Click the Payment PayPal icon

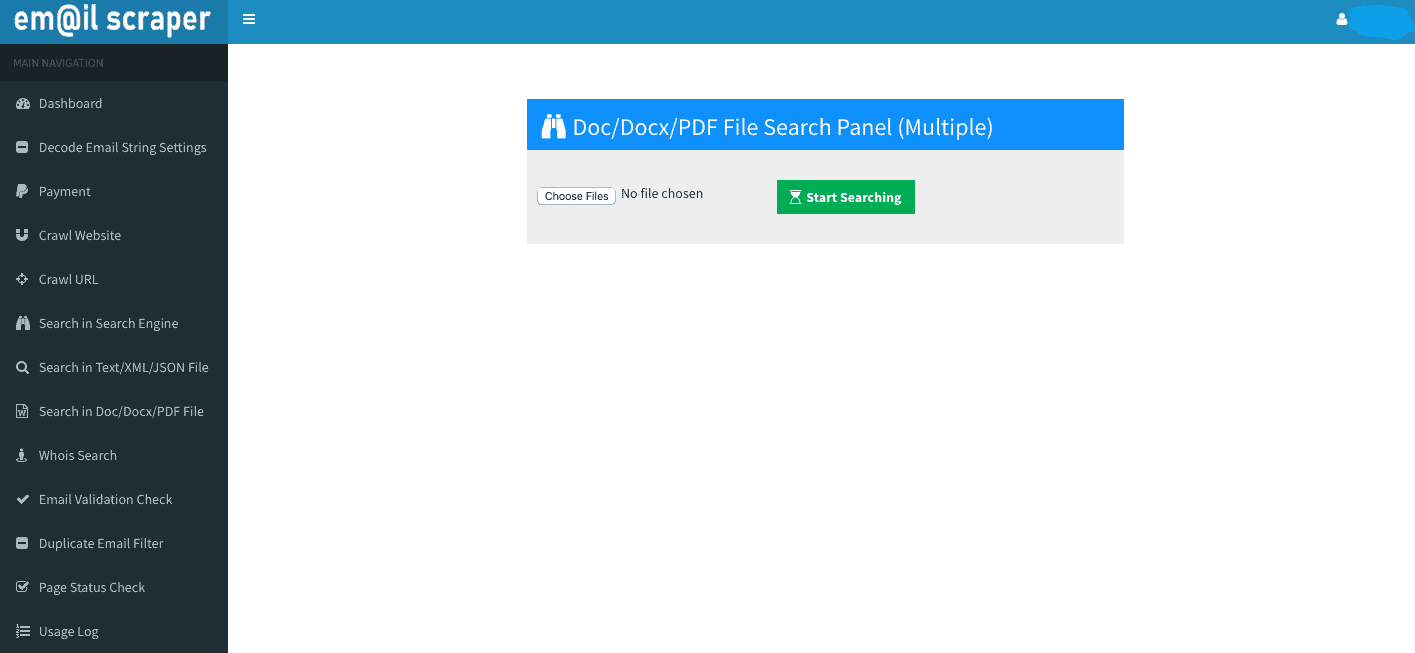pyautogui.click(x=22, y=192)
